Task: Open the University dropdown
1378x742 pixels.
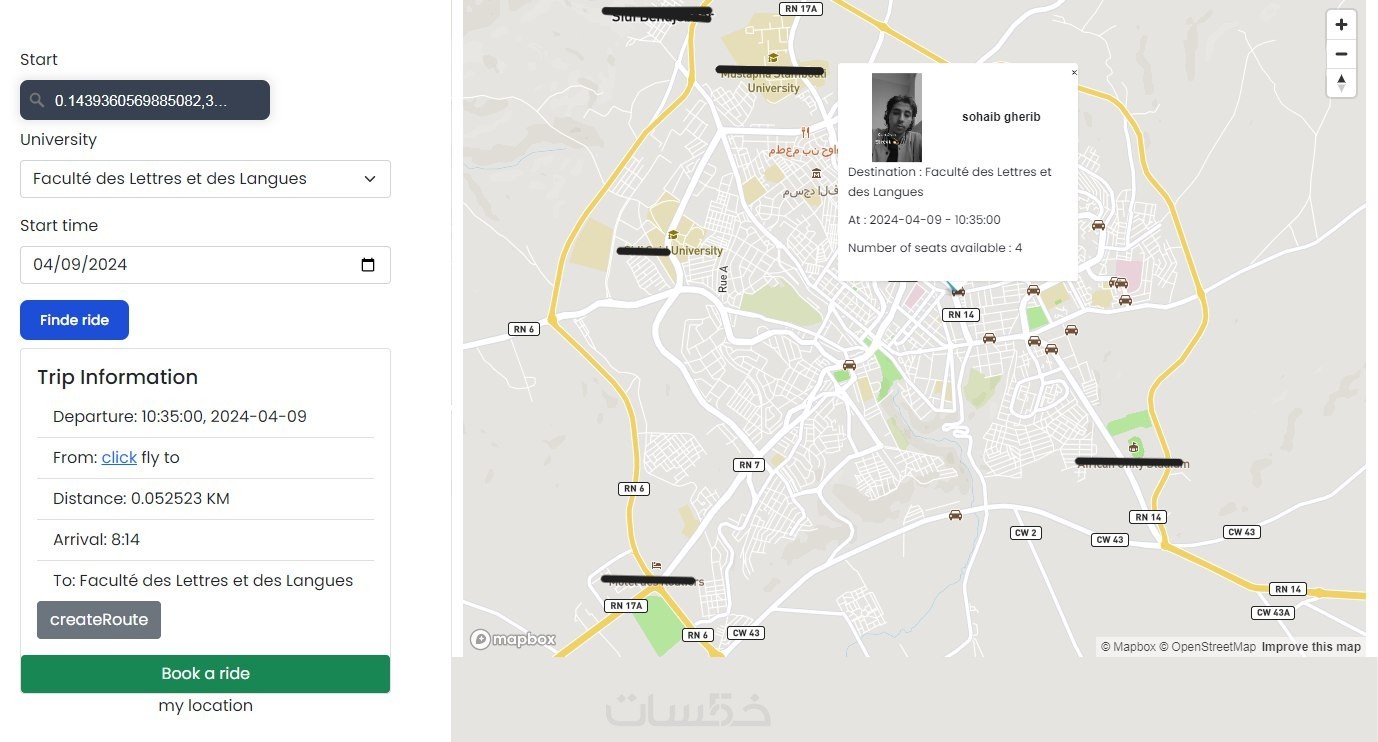Action: [x=205, y=179]
